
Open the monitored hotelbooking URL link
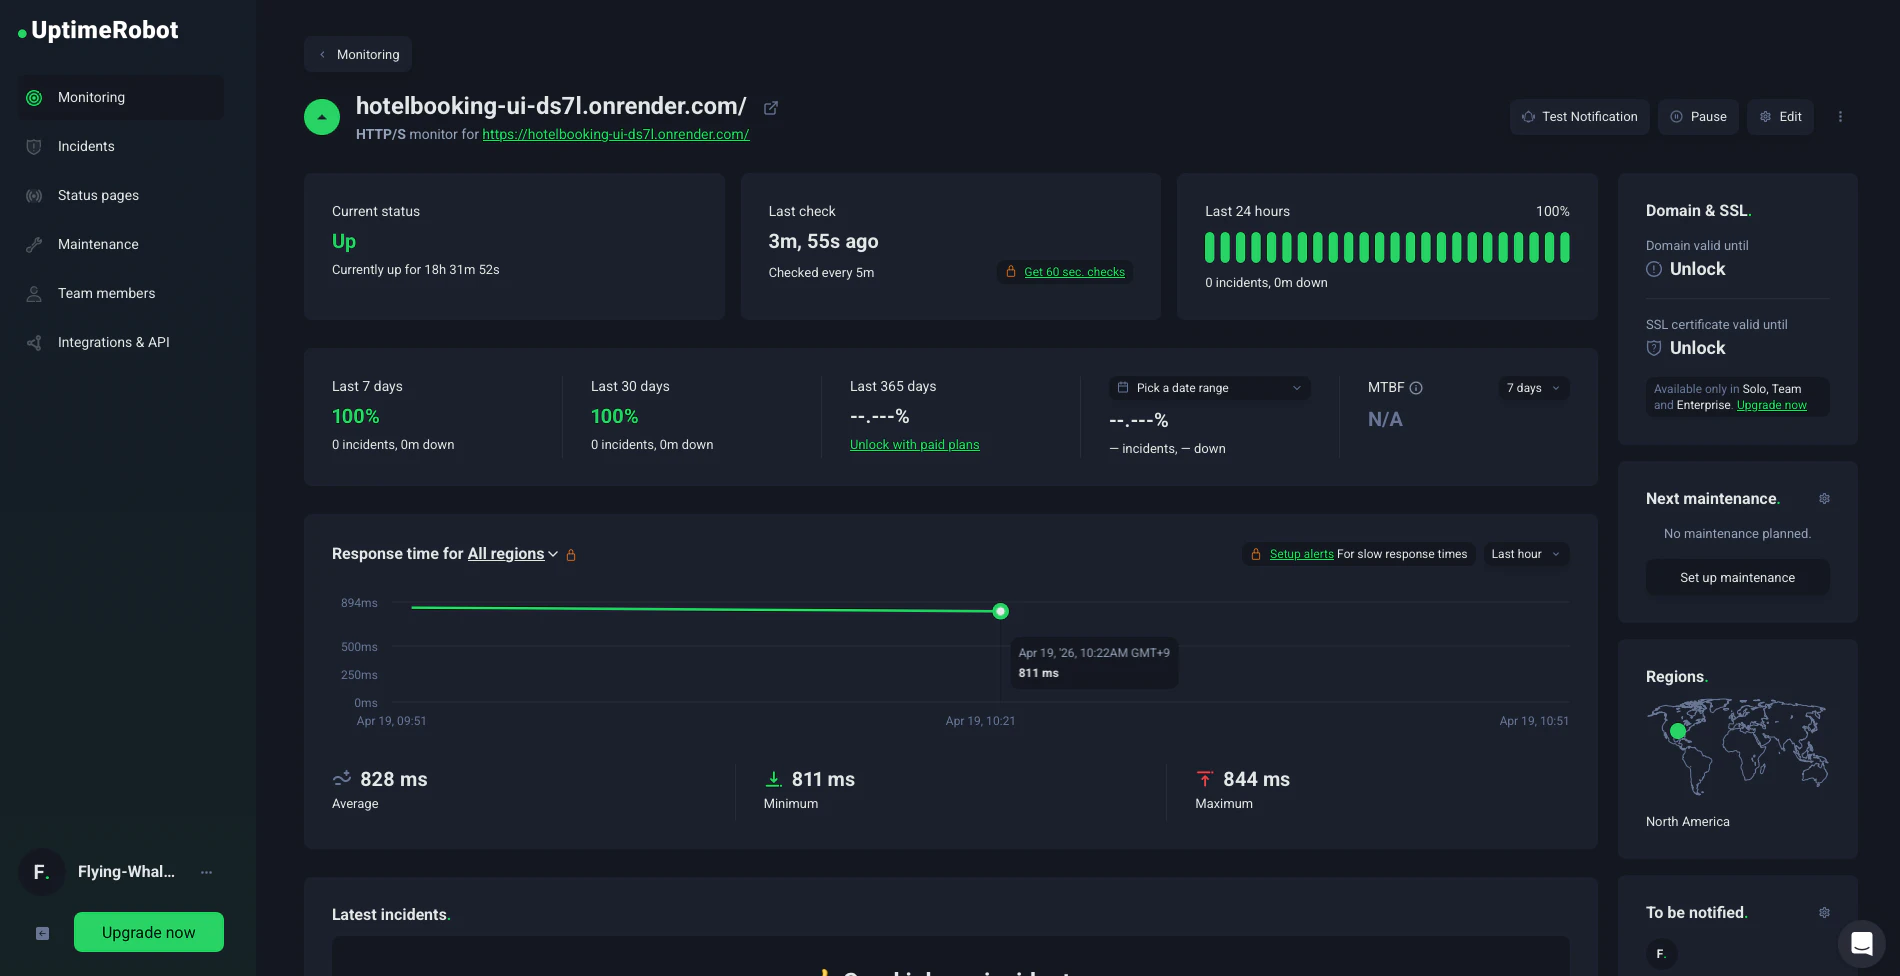click(x=616, y=134)
